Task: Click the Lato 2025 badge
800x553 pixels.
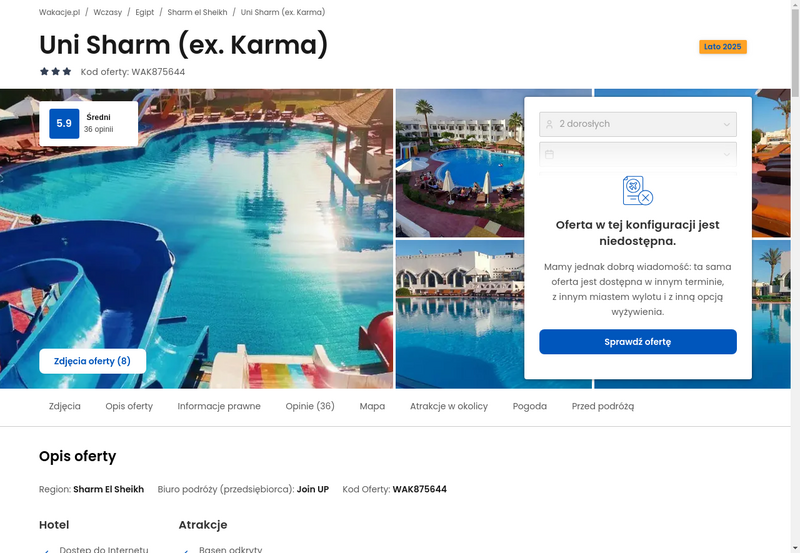Action: (x=722, y=46)
